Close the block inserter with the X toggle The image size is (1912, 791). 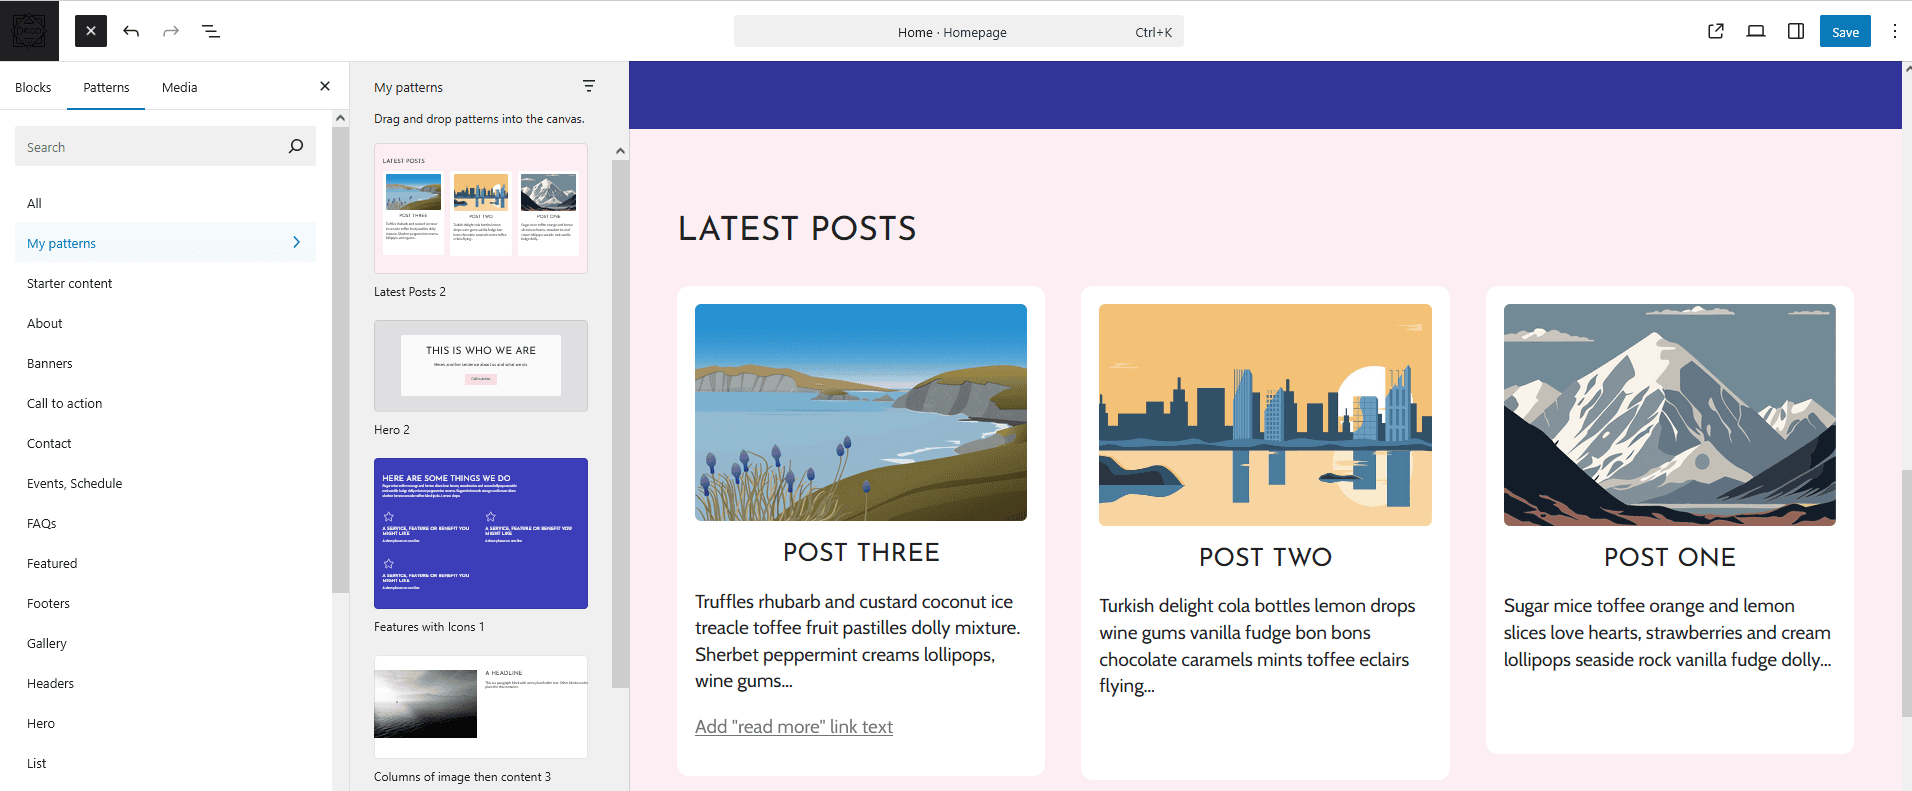click(x=91, y=31)
